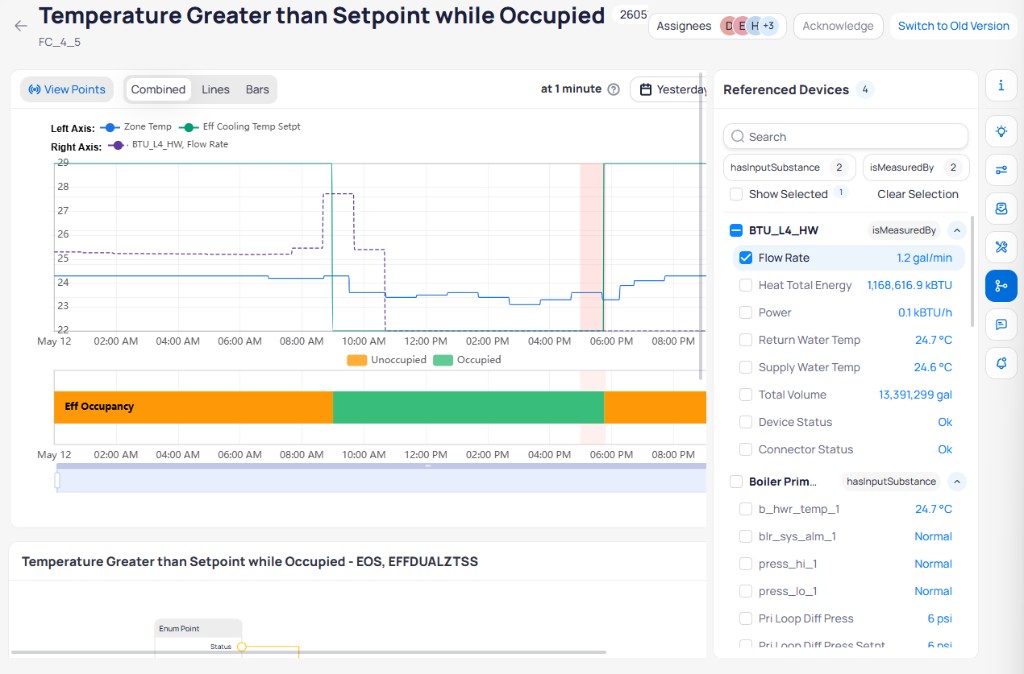The width and height of the screenshot is (1024, 674).
Task: Filter by isMeasuredBy relation chip
Action: coord(916,167)
